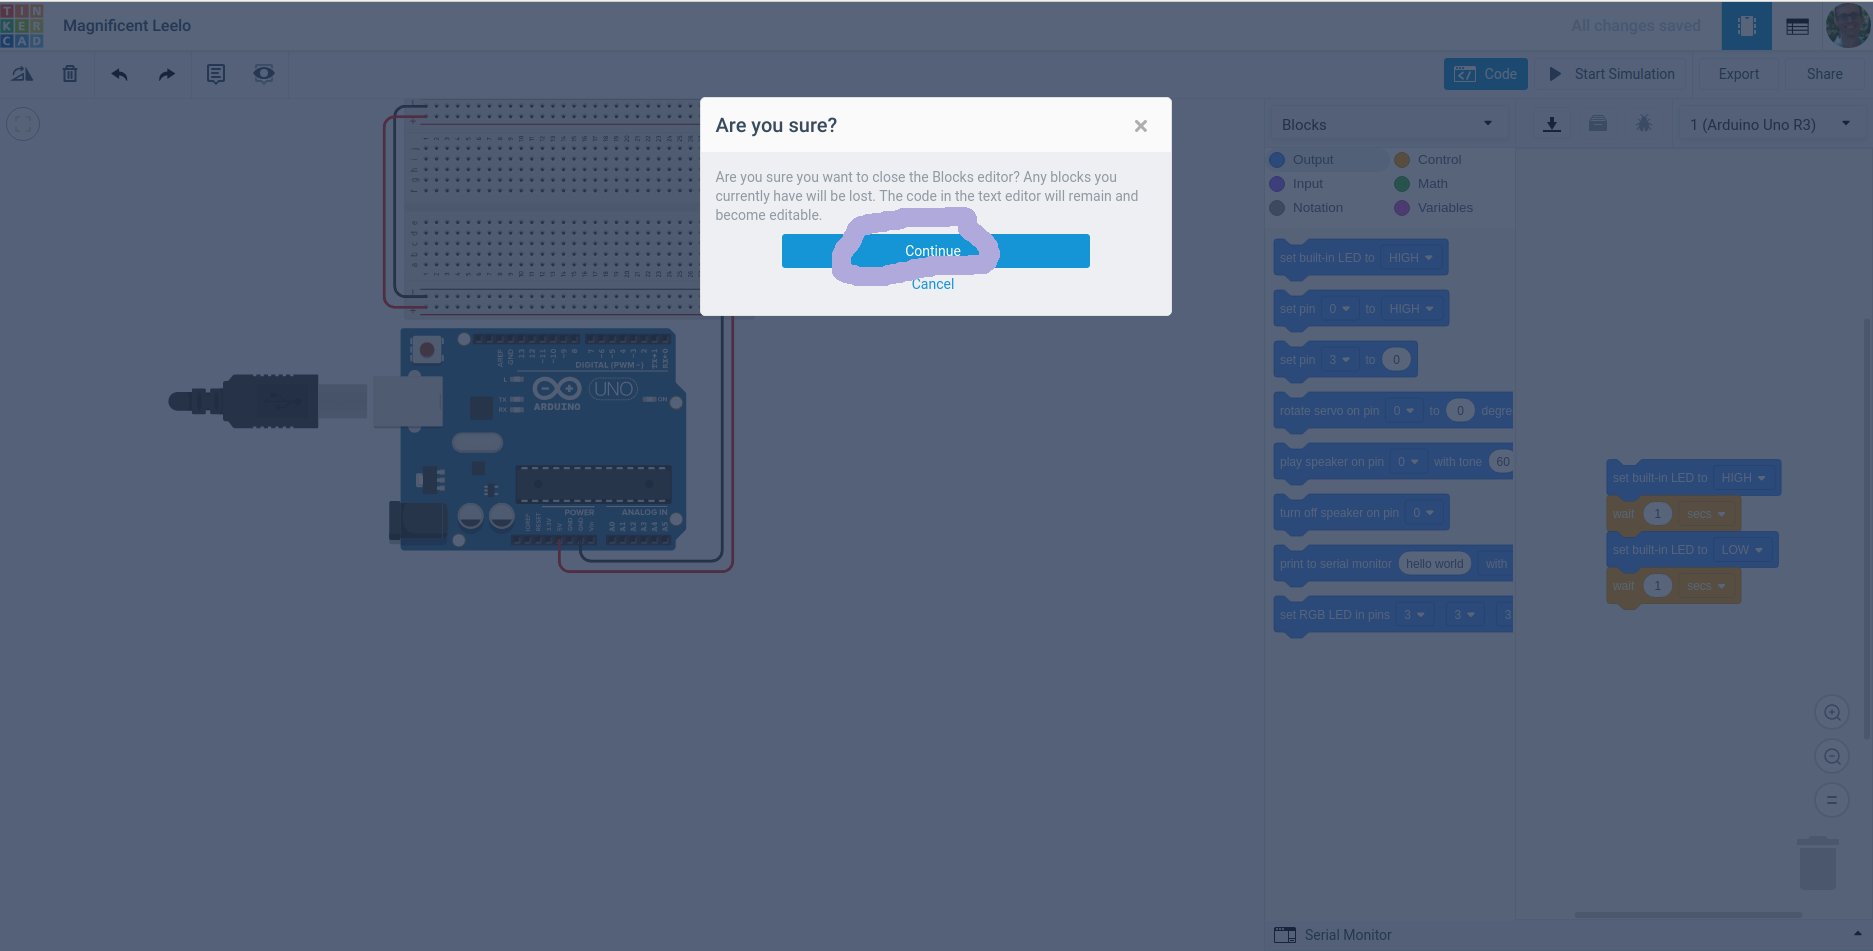Click the Arduino Uno reset button
1873x951 pixels.
coord(427,349)
